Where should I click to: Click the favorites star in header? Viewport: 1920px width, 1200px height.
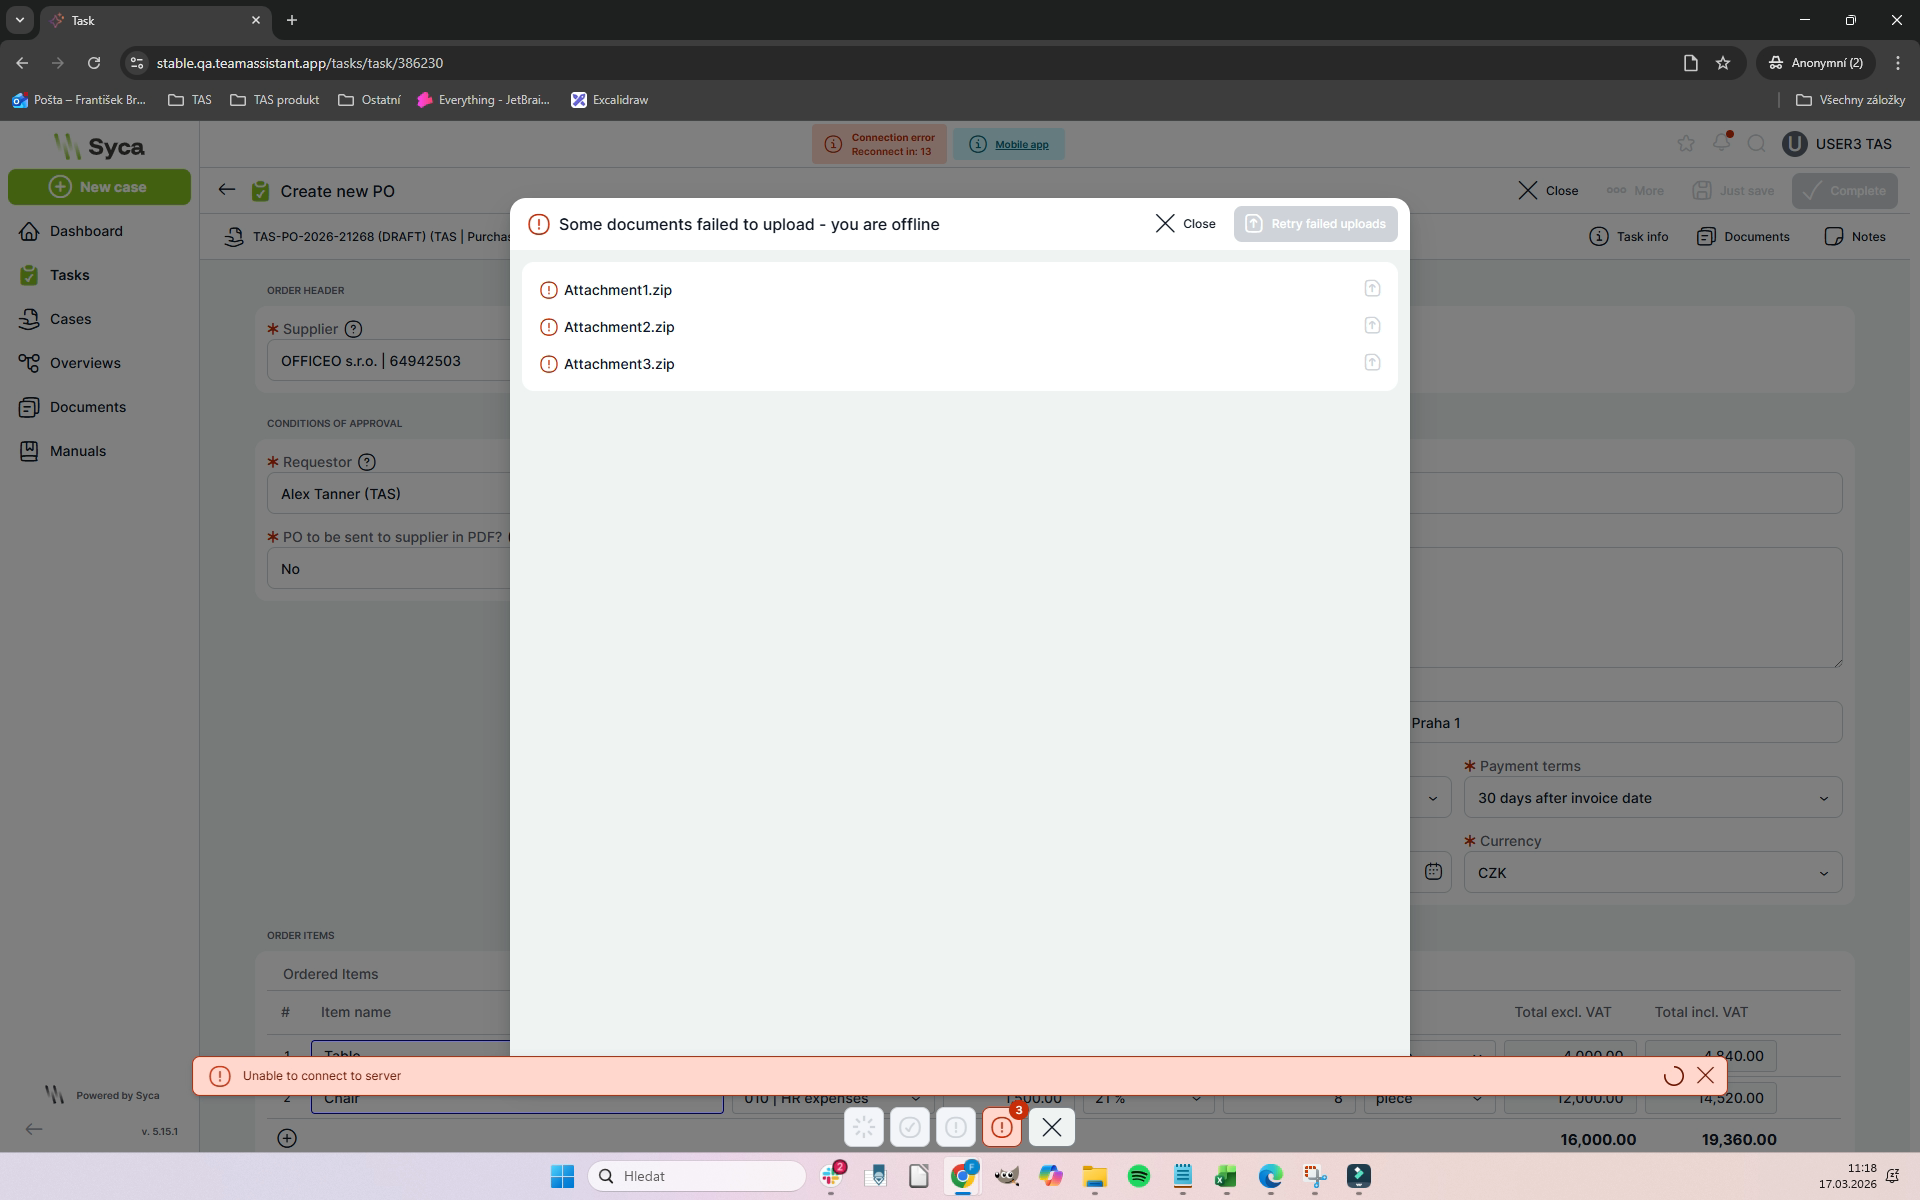click(x=1686, y=143)
